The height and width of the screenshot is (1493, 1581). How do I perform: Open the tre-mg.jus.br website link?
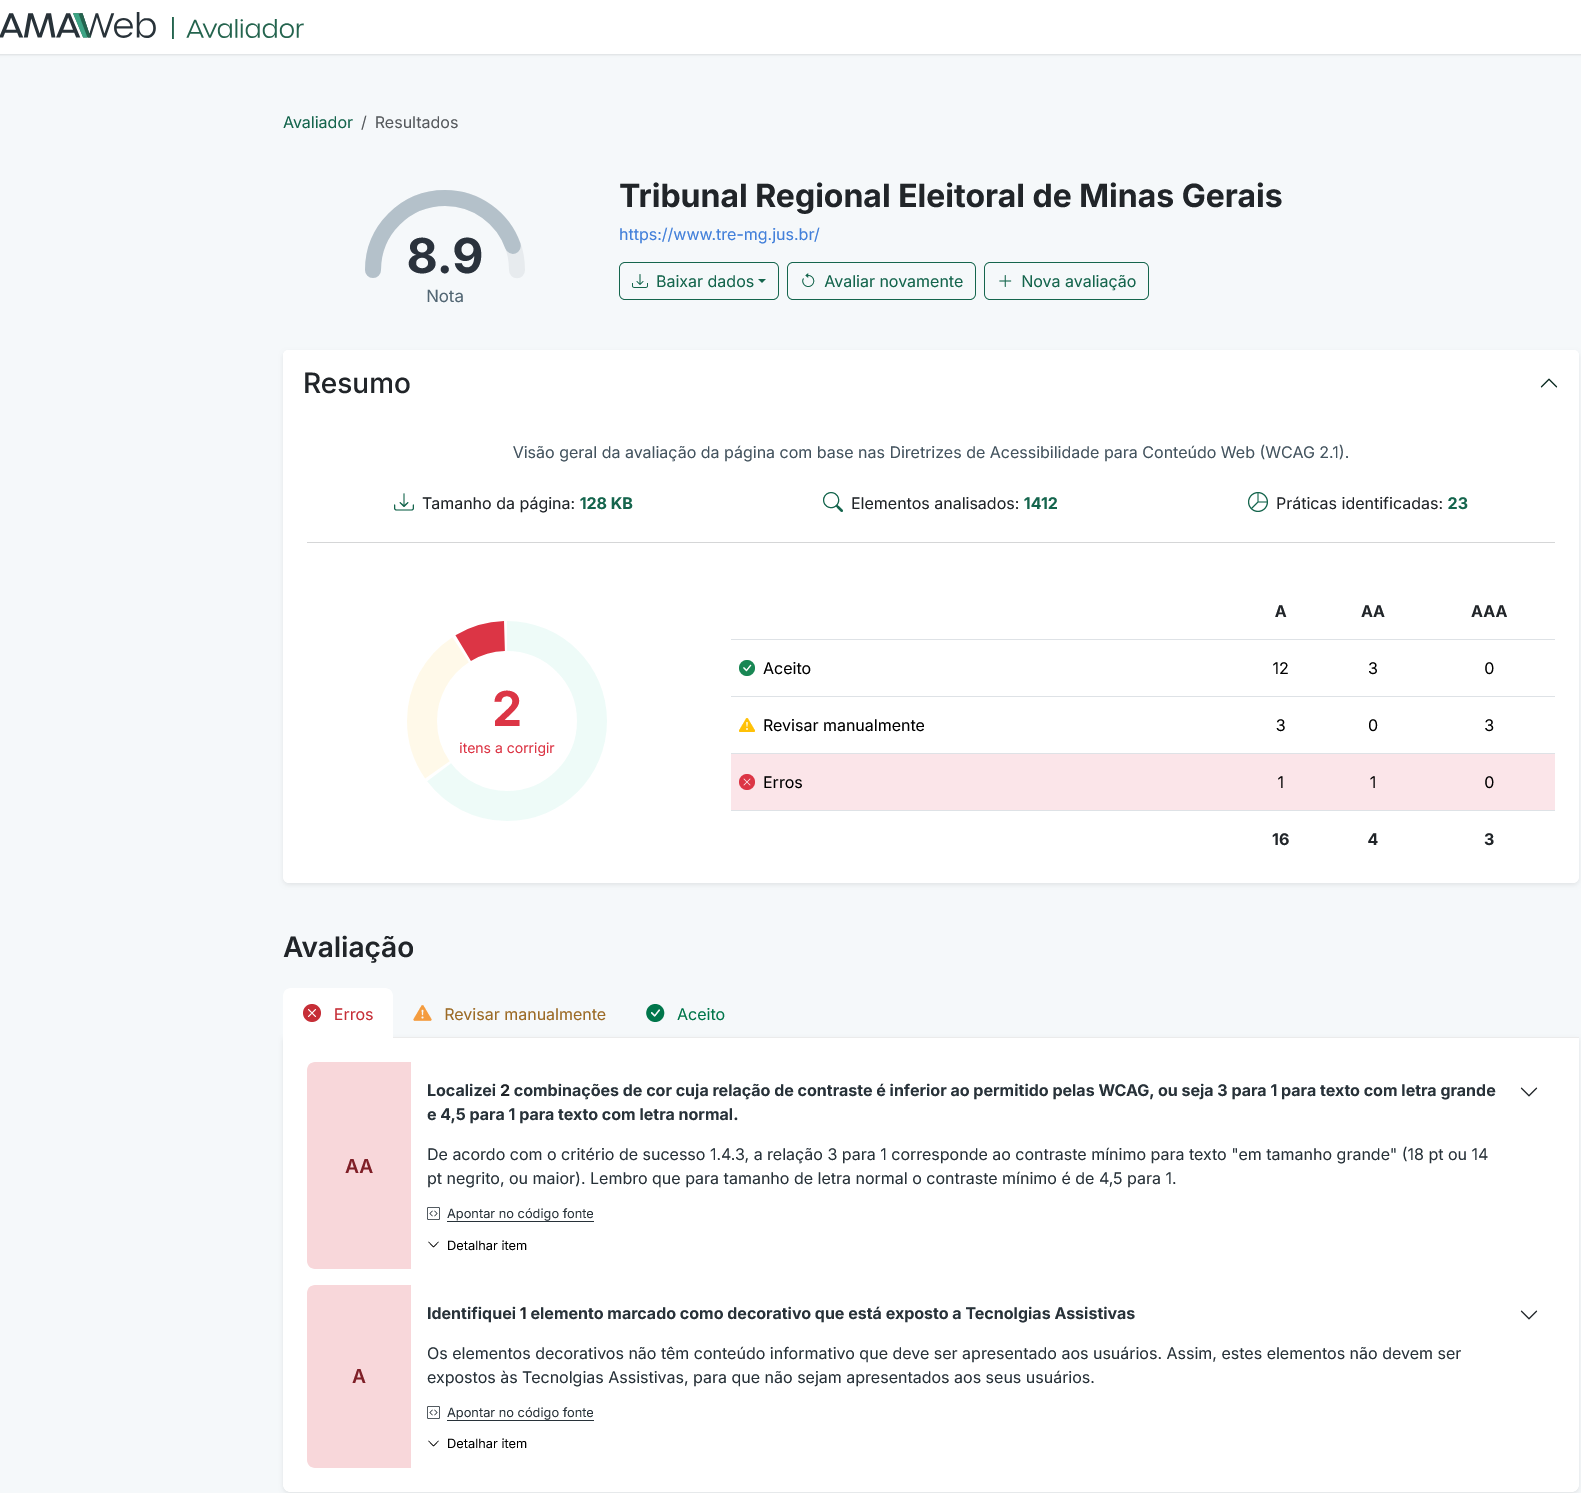(719, 234)
